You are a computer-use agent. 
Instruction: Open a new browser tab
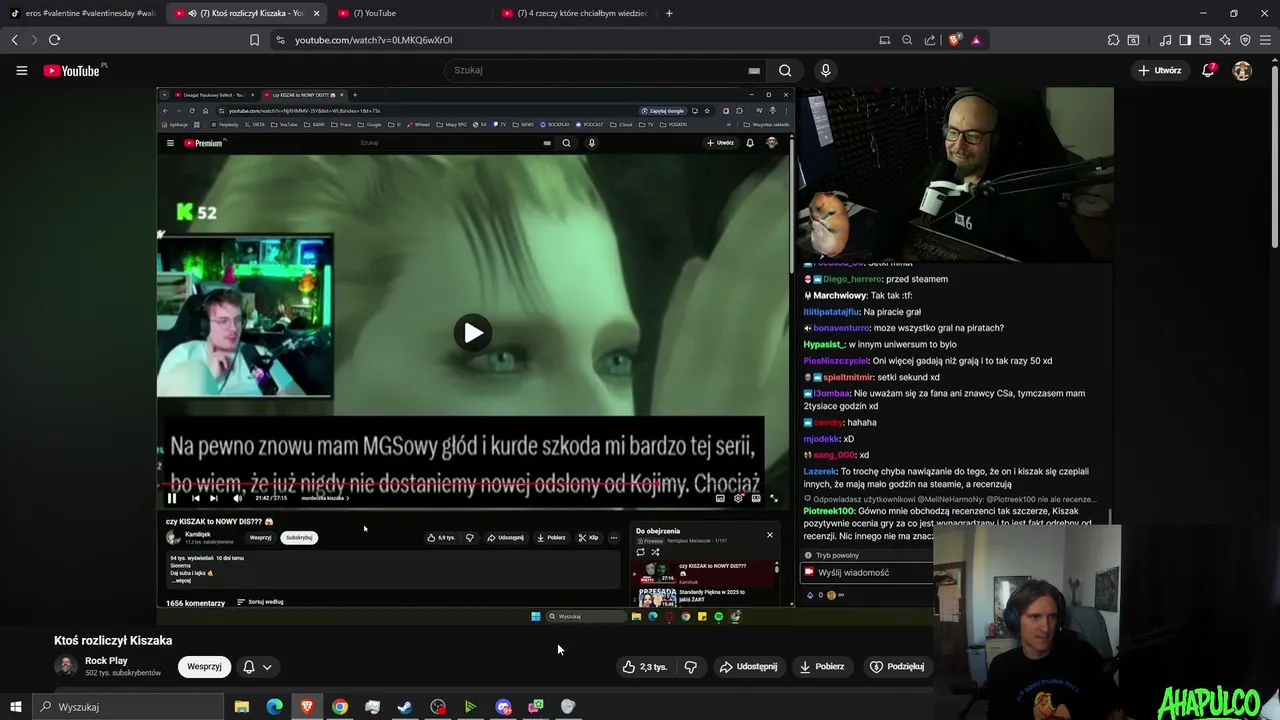(x=669, y=13)
